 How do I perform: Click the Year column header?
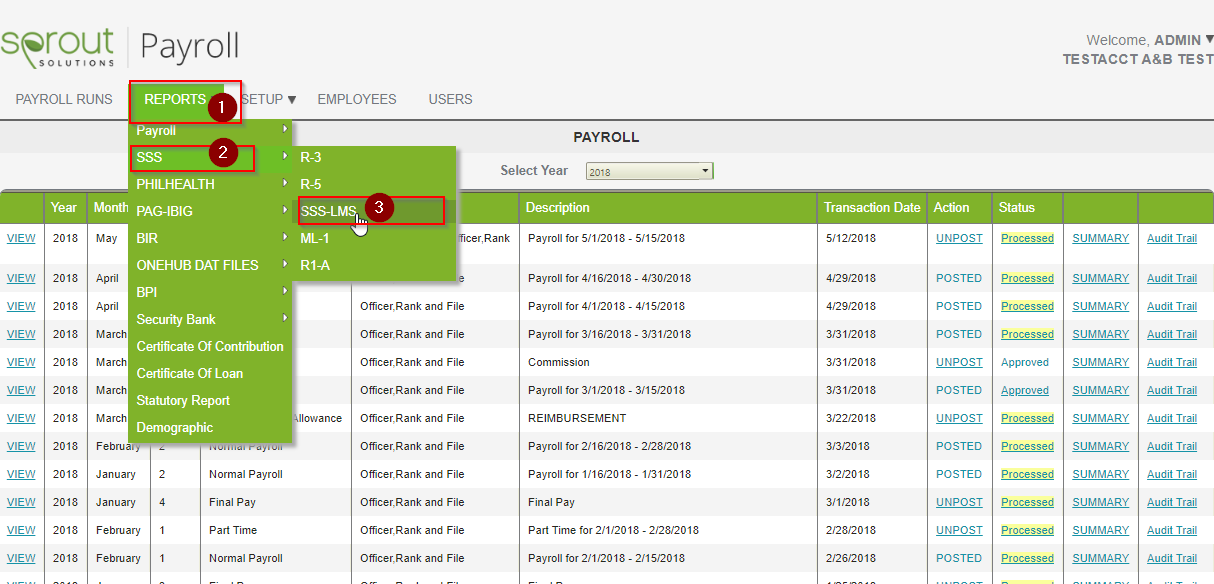click(64, 207)
